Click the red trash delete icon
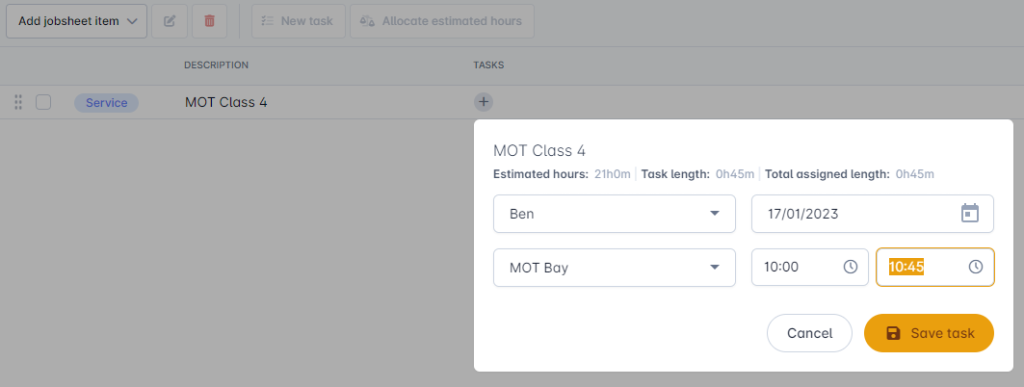The width and height of the screenshot is (1024, 387). click(210, 21)
